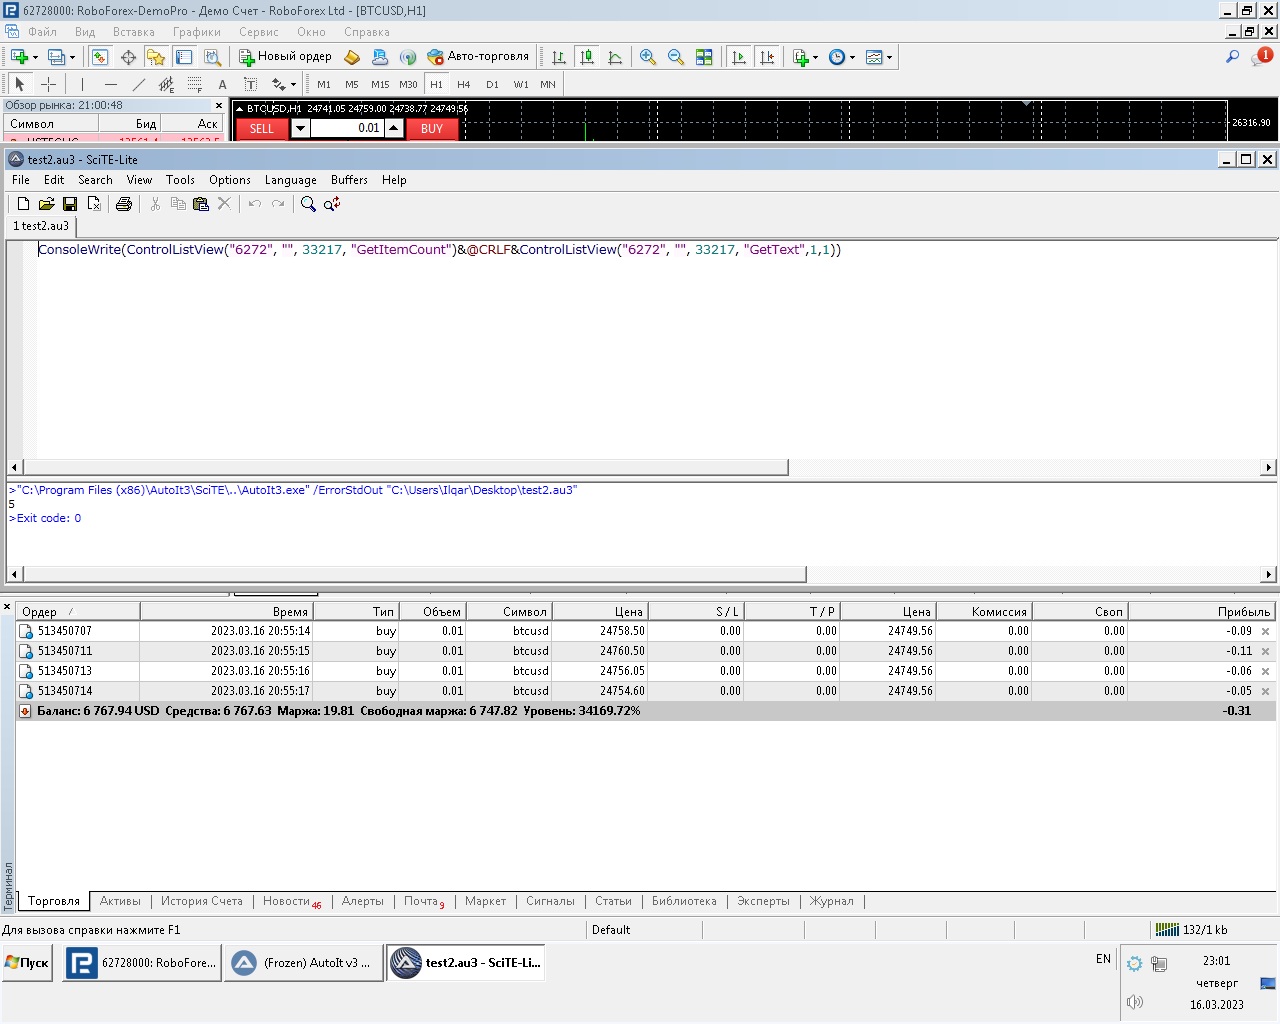Open Replace icon in SciTE toolbar
This screenshot has width=1280, height=1024.
(x=332, y=203)
